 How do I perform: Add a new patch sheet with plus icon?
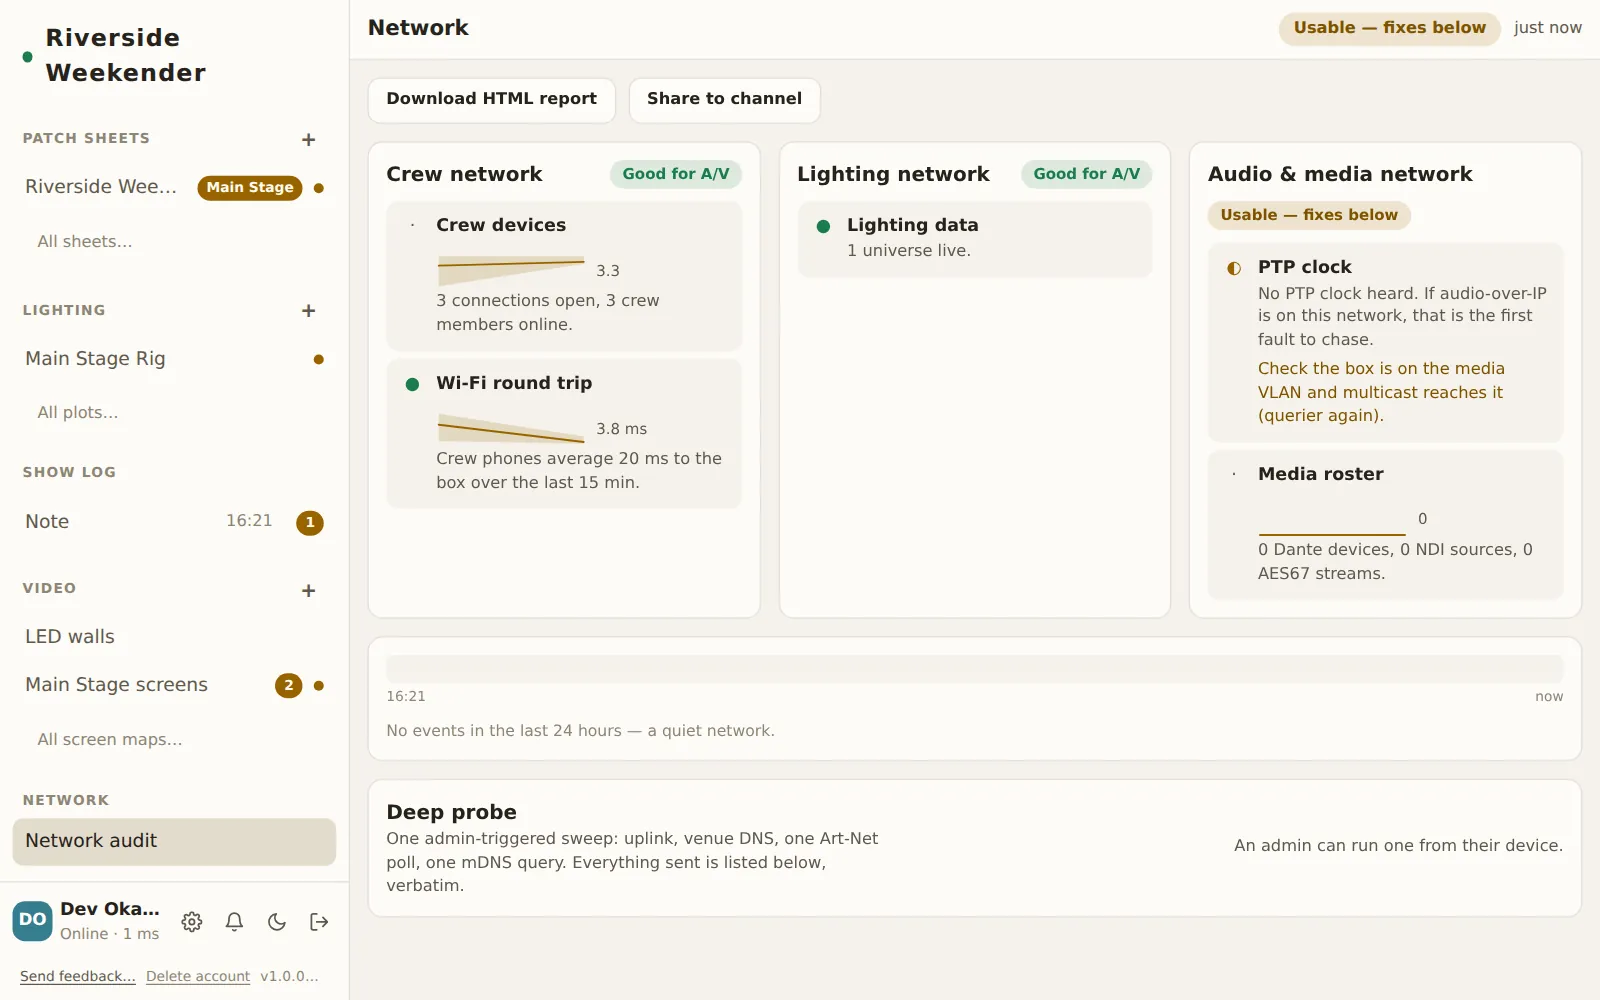click(x=308, y=140)
